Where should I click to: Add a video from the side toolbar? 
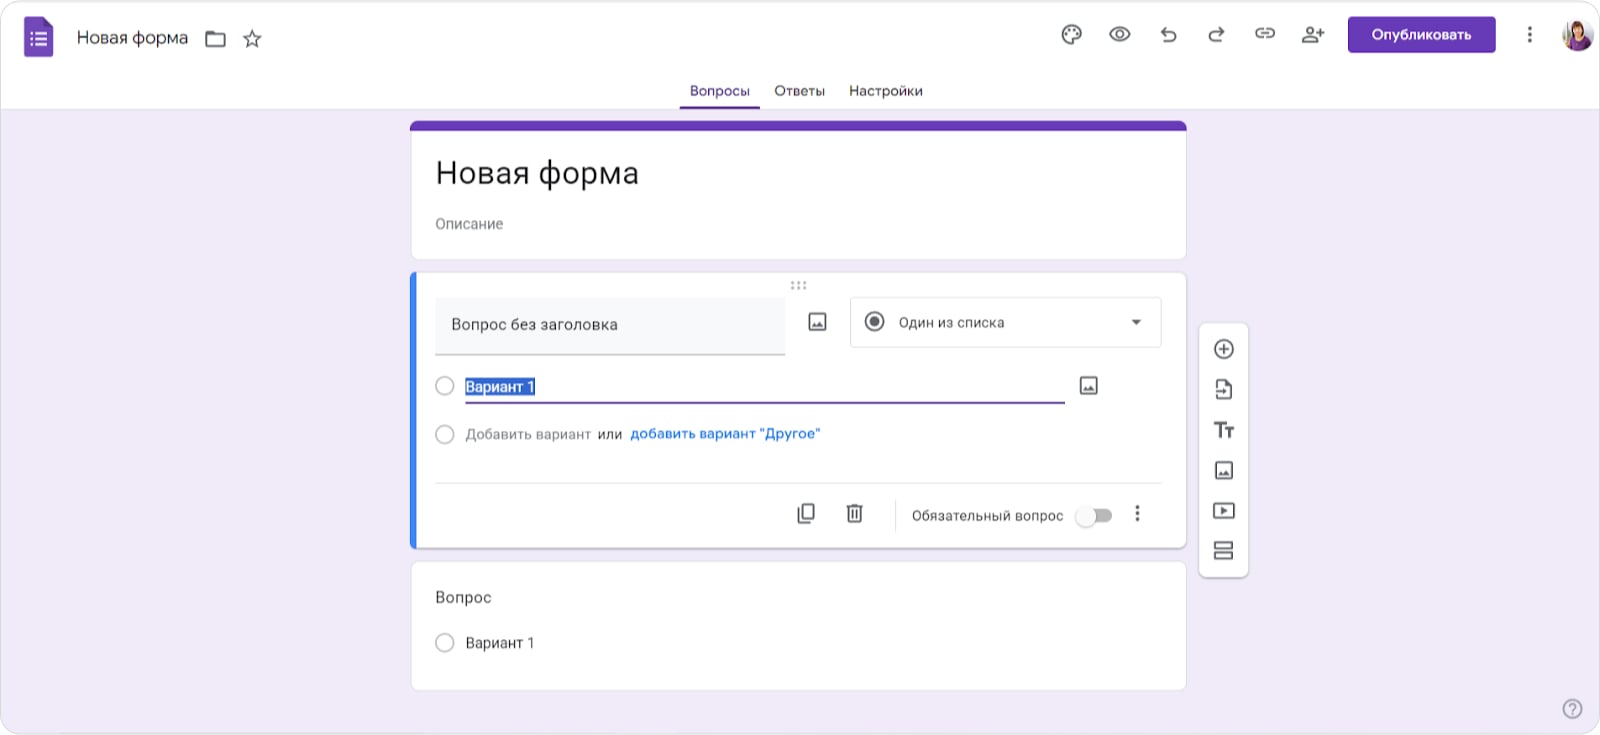click(x=1223, y=511)
